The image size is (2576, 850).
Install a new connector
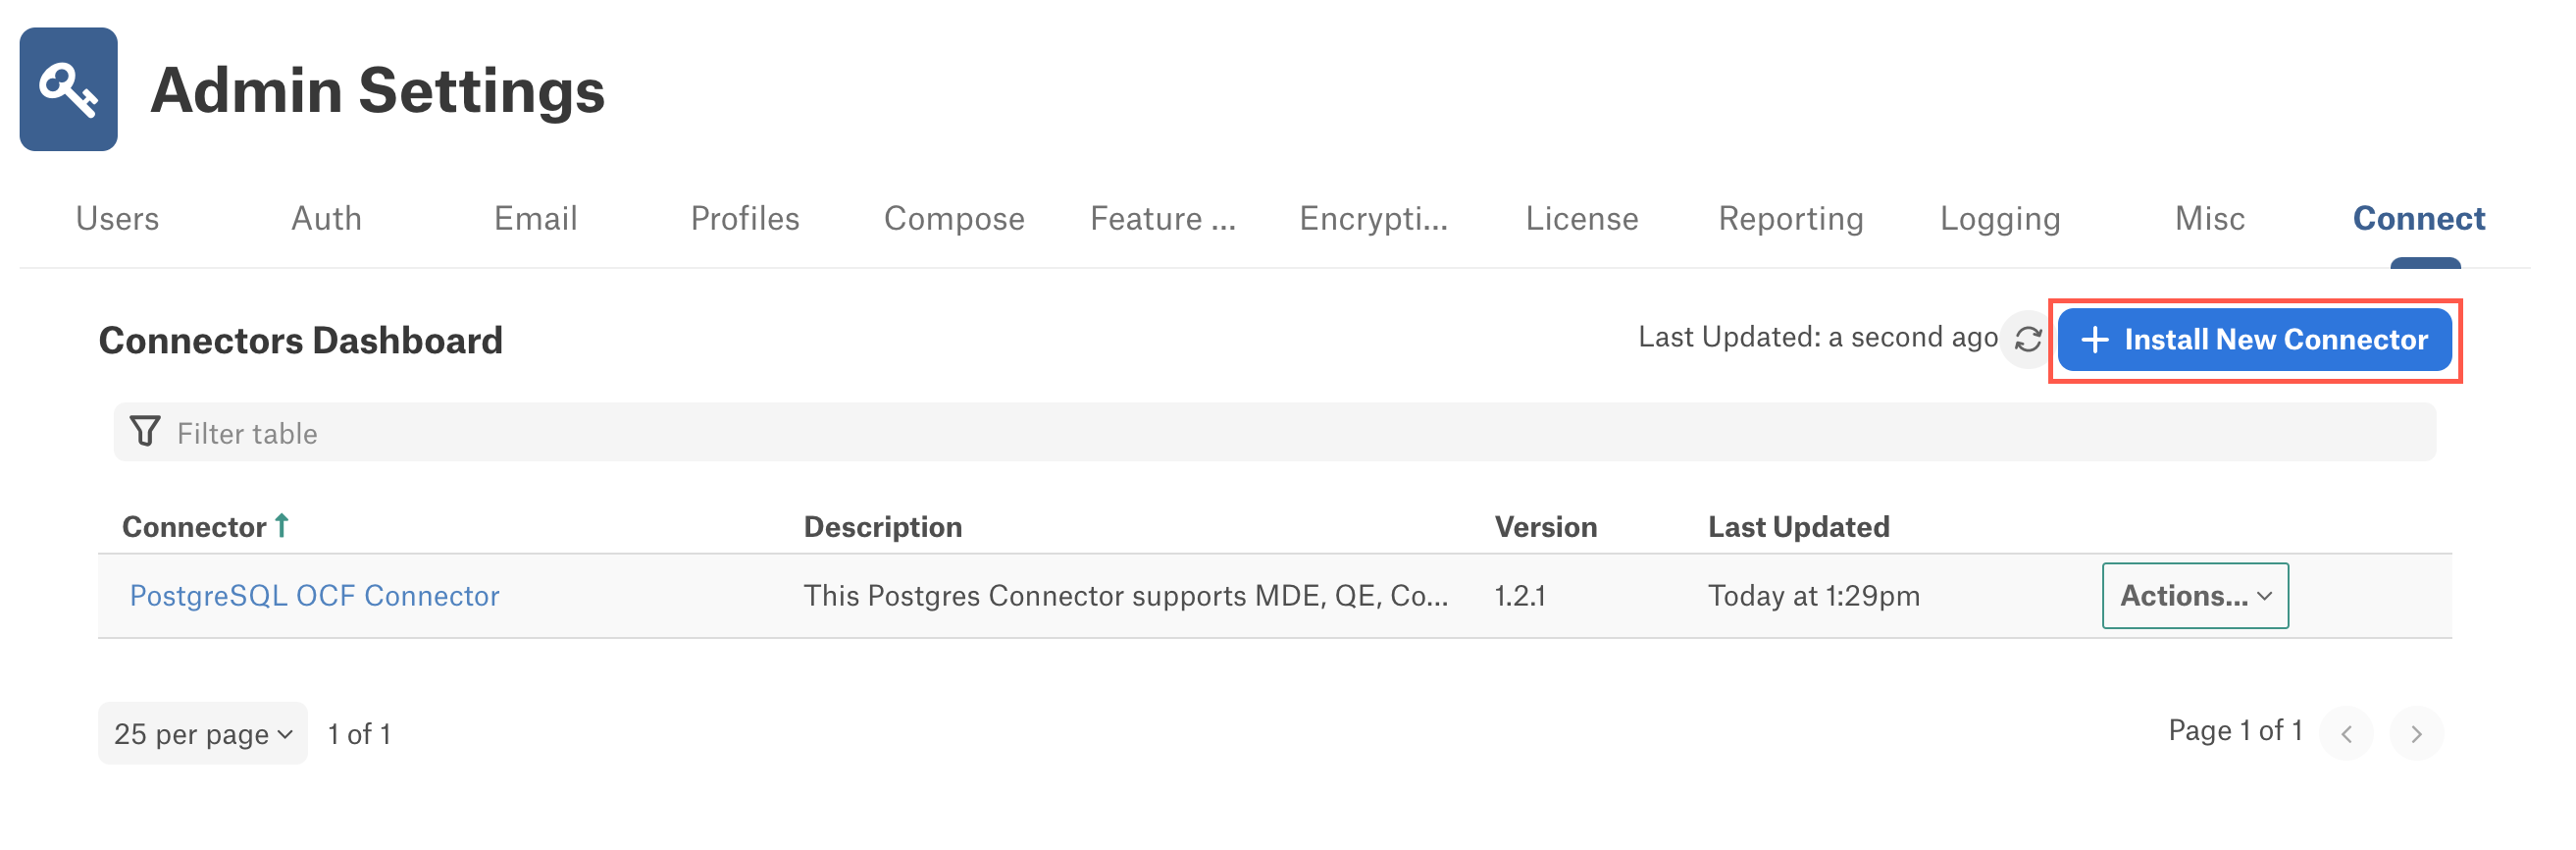[2254, 340]
